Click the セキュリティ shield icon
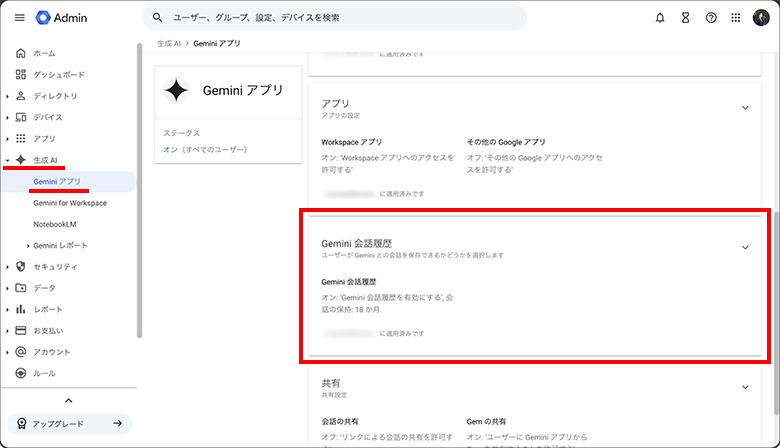This screenshot has width=780, height=448. [20, 267]
